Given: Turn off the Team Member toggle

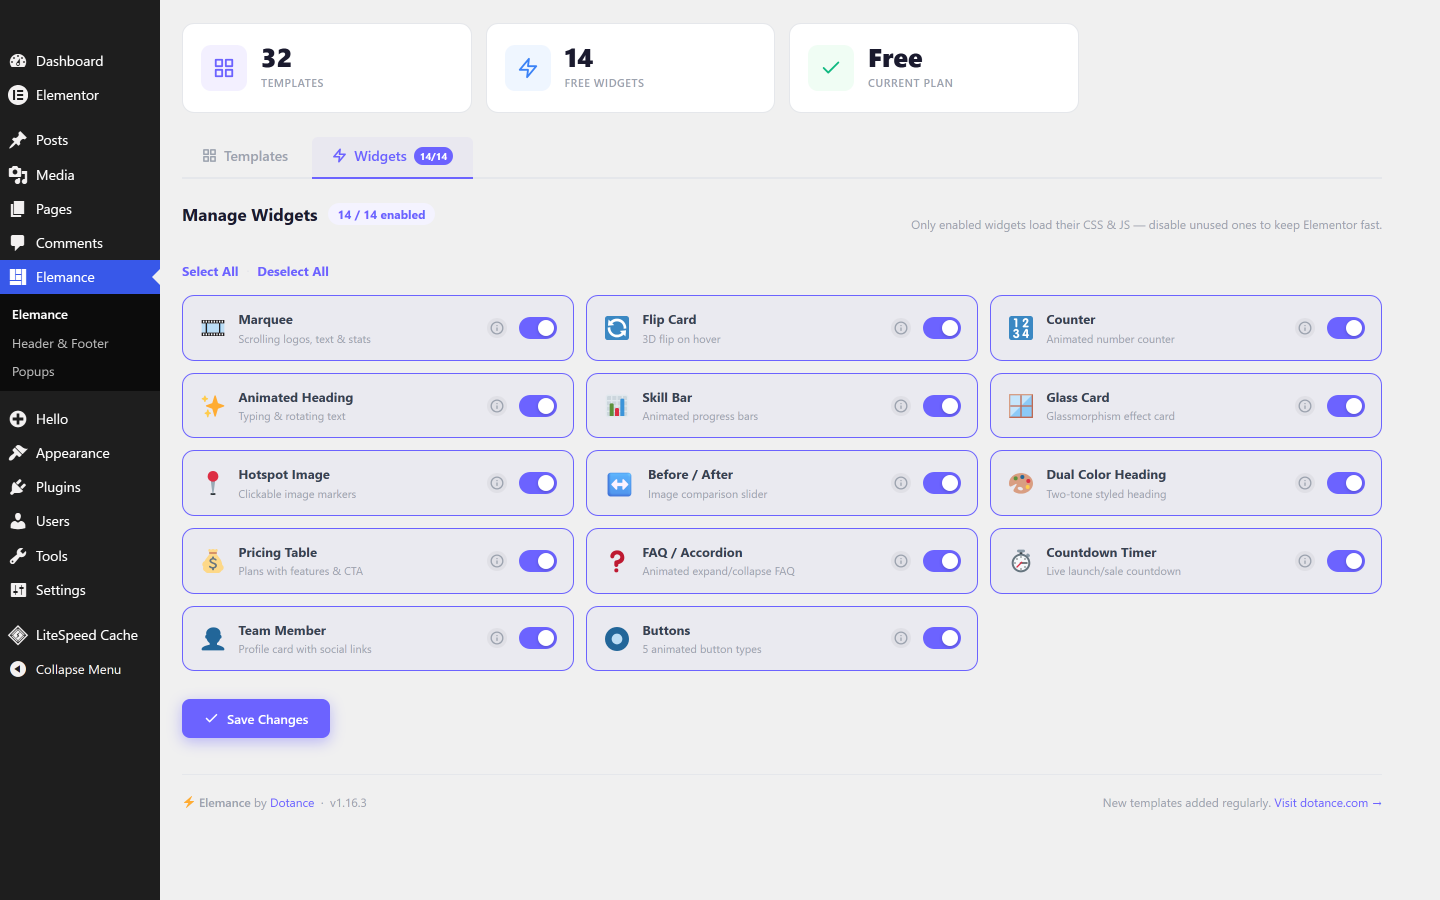Looking at the screenshot, I should [x=538, y=638].
